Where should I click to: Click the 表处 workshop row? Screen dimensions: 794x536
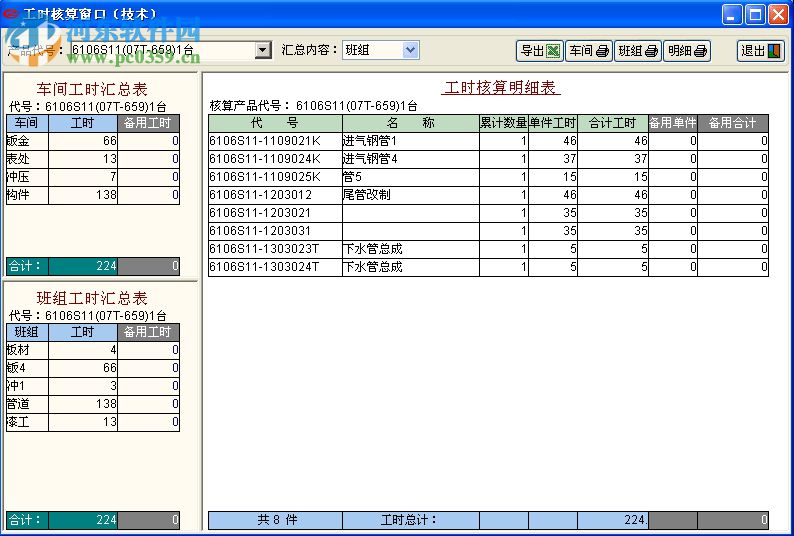pos(93,159)
